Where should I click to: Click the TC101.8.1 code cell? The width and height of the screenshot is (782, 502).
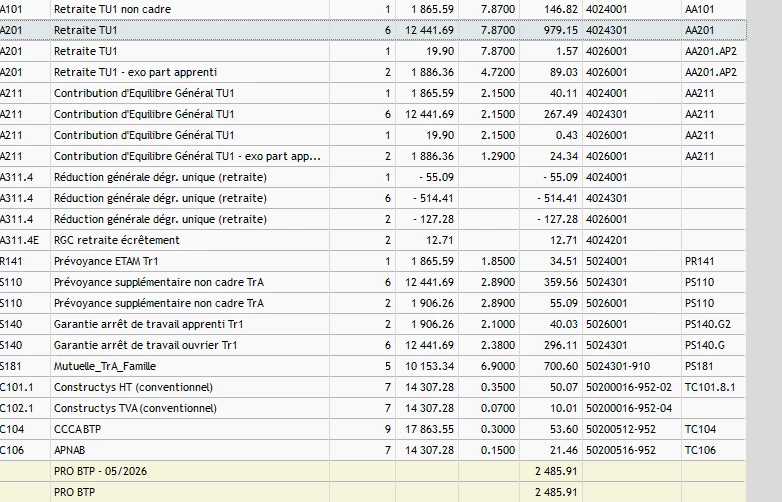click(x=713, y=387)
